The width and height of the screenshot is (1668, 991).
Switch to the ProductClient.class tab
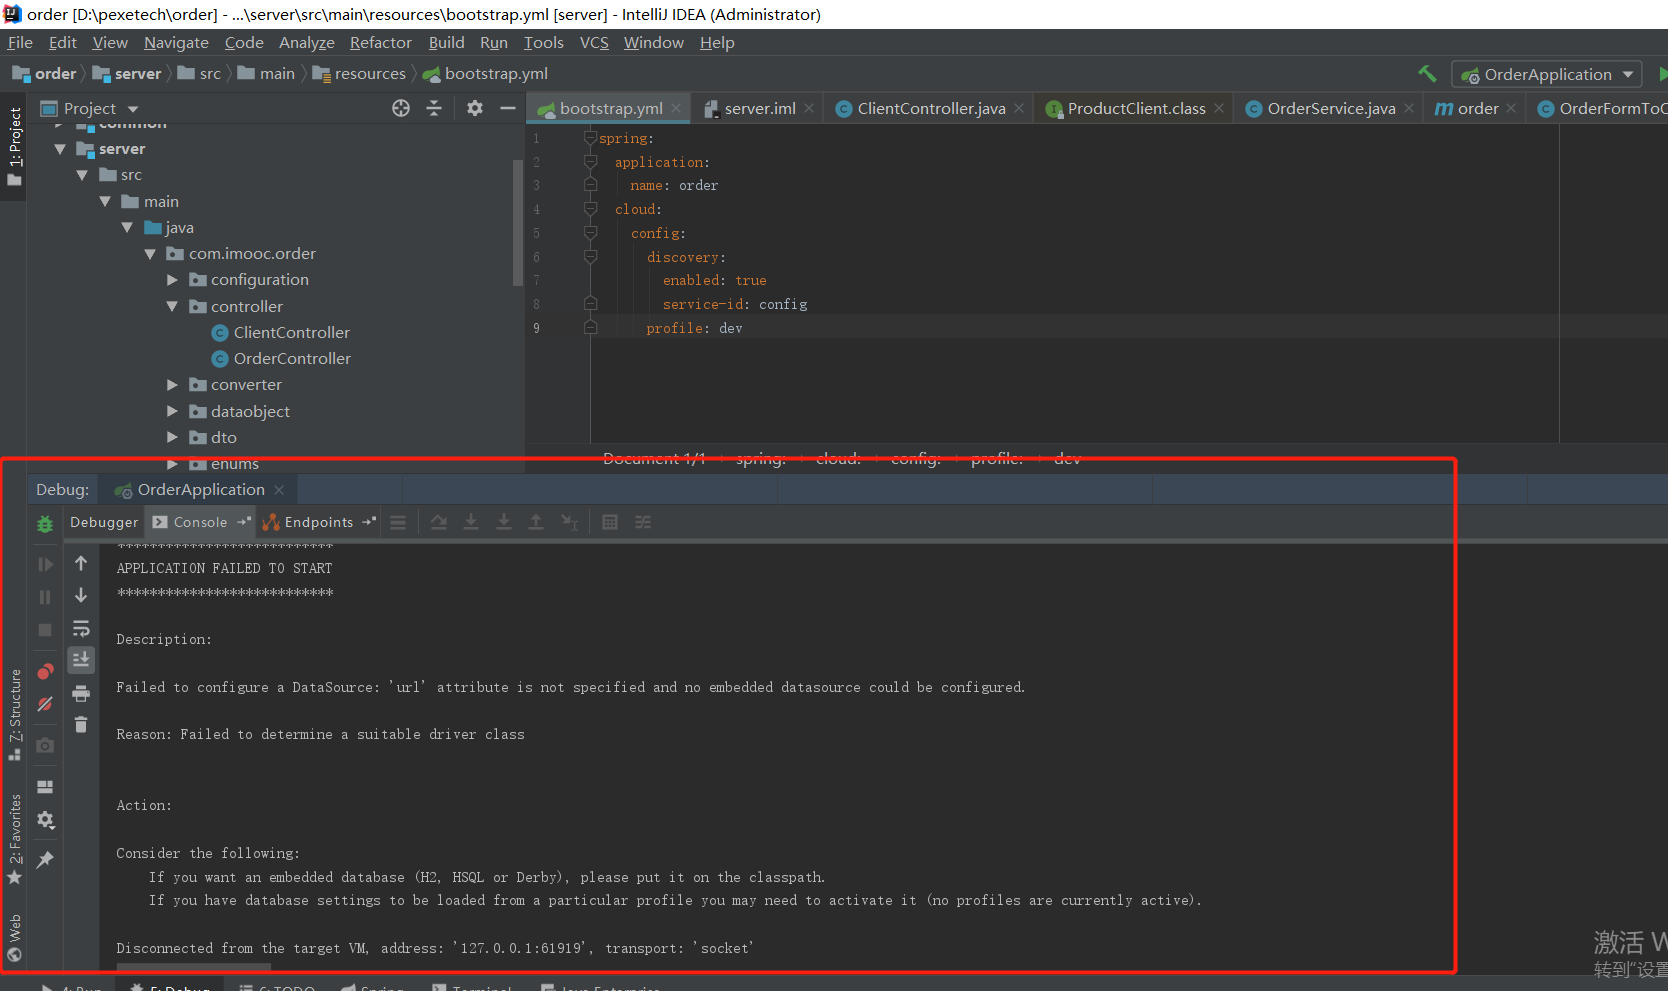(1136, 108)
